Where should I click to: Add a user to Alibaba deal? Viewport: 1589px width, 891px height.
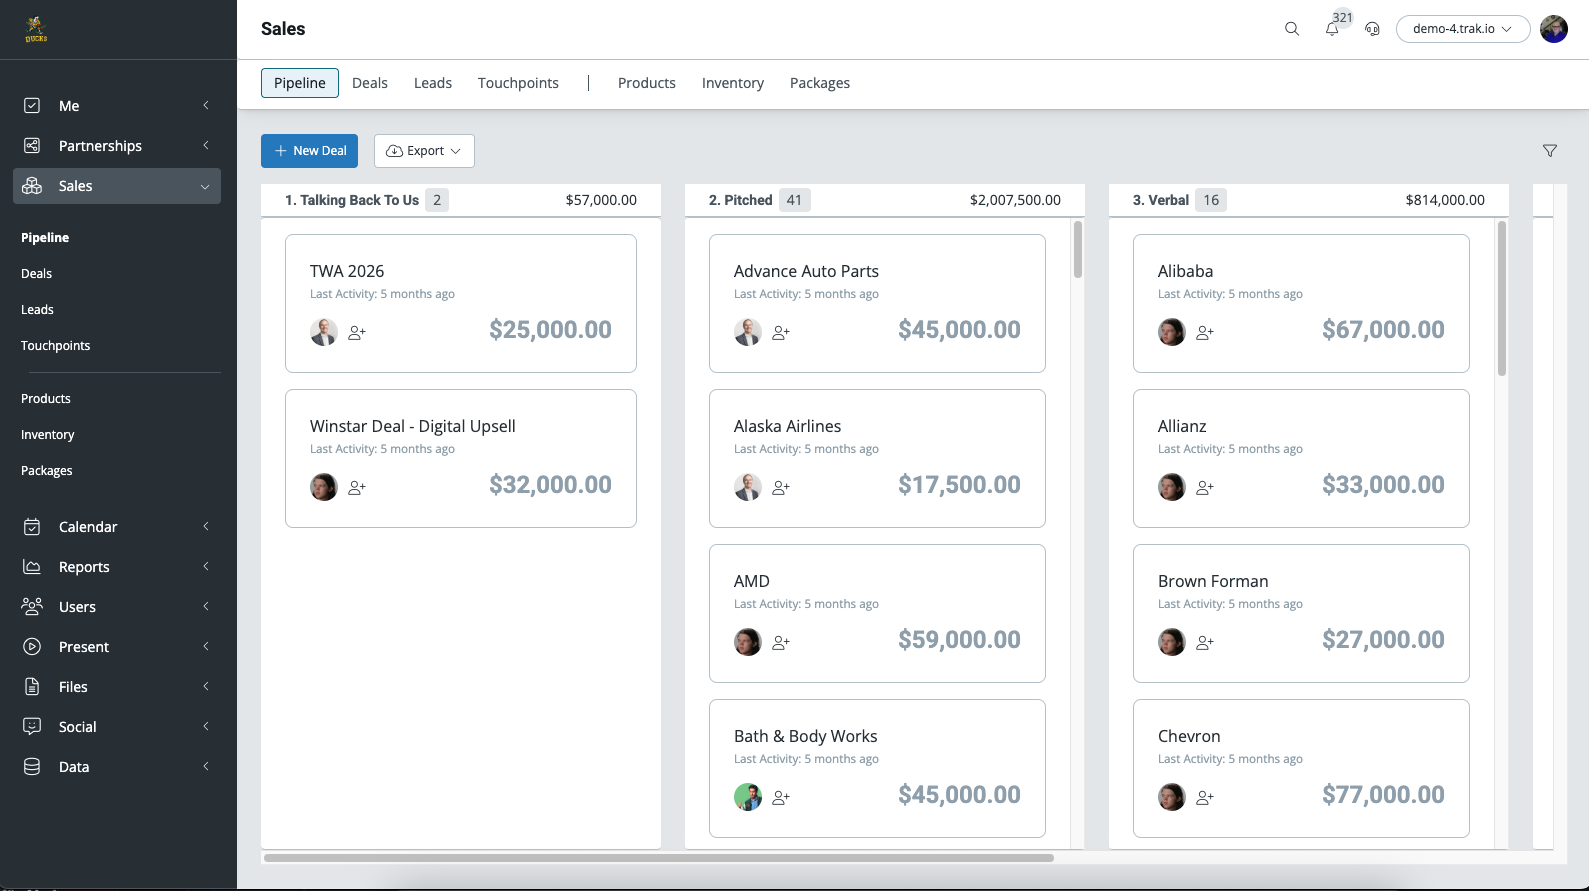point(1205,333)
